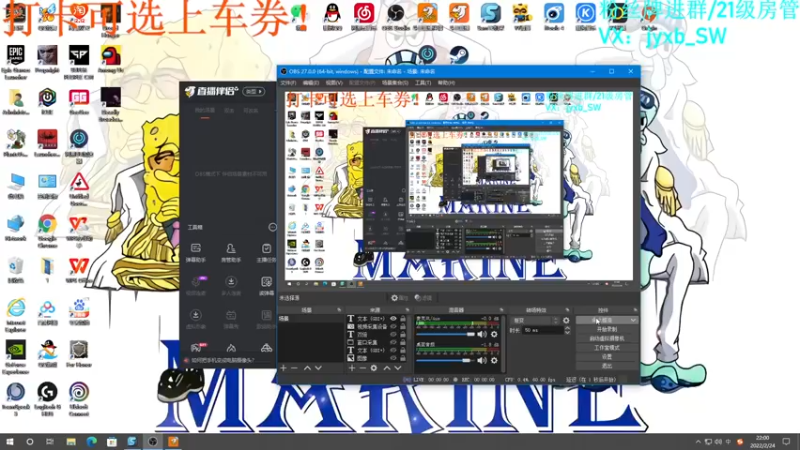Adjust the Mic/Aux volume slider
This screenshot has height=450, width=800.
tap(445, 335)
